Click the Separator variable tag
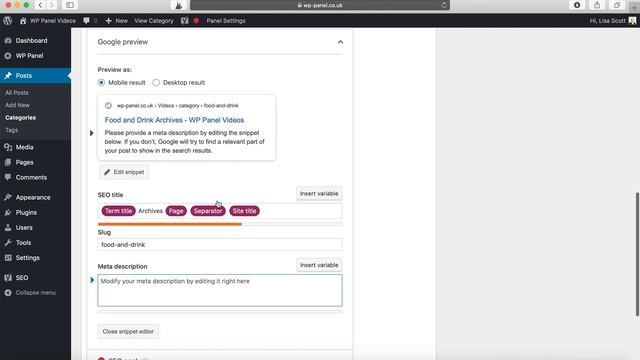 [208, 211]
